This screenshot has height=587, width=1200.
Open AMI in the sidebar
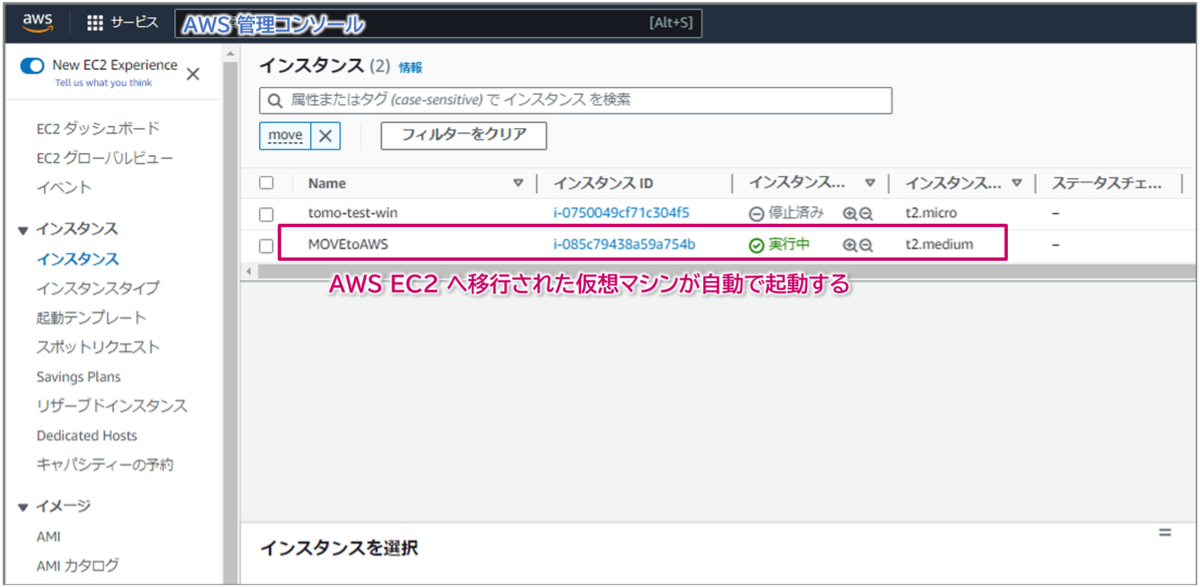click(x=49, y=536)
